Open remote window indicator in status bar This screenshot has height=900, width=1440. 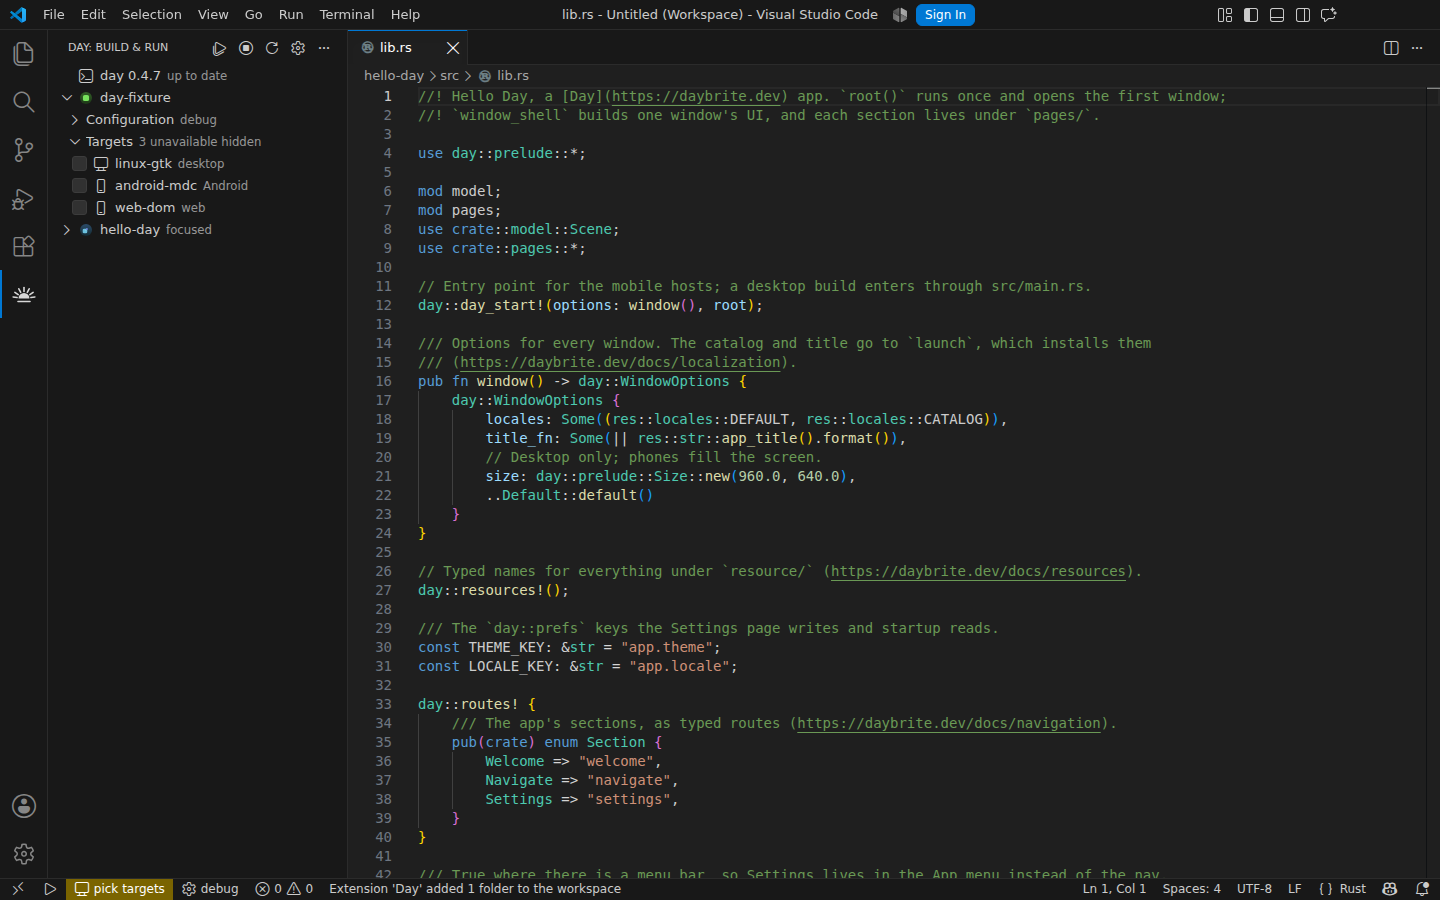pos(17,889)
